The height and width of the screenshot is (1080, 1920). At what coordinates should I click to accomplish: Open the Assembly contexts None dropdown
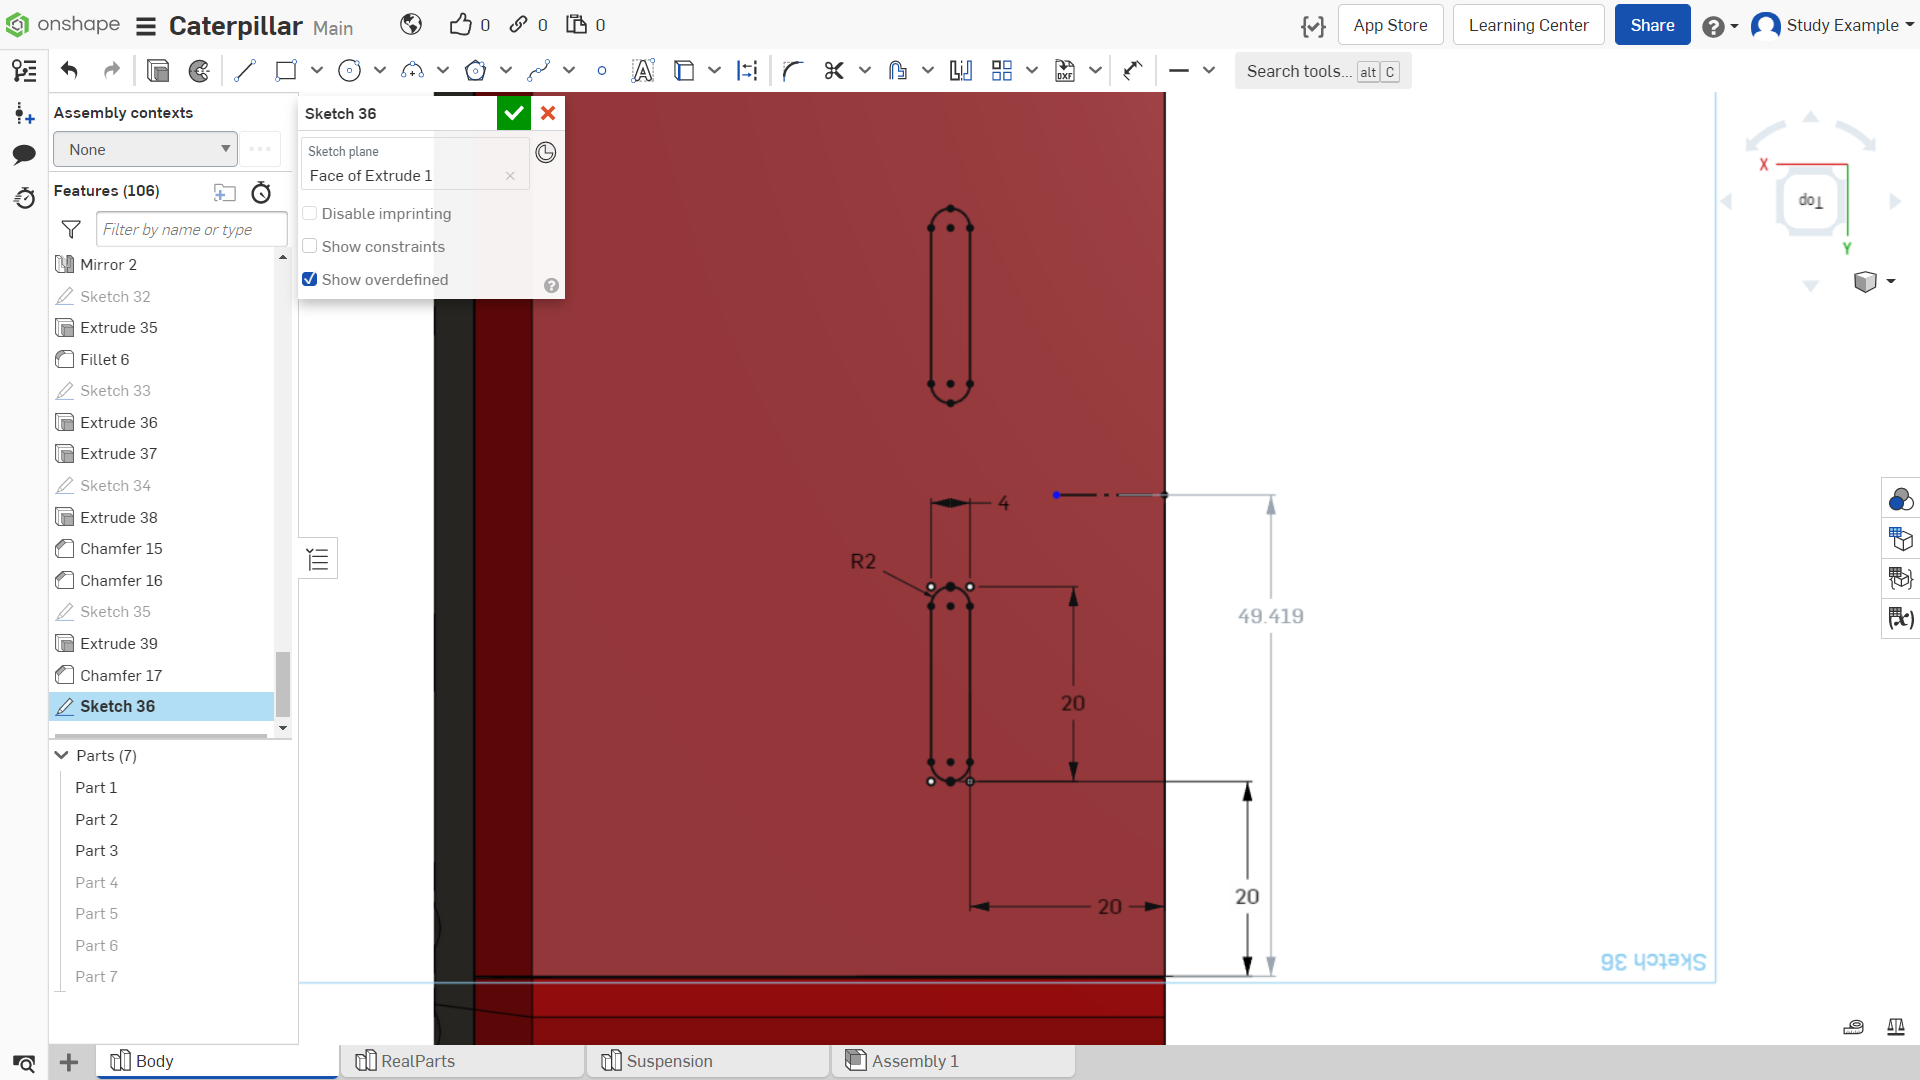[146, 150]
